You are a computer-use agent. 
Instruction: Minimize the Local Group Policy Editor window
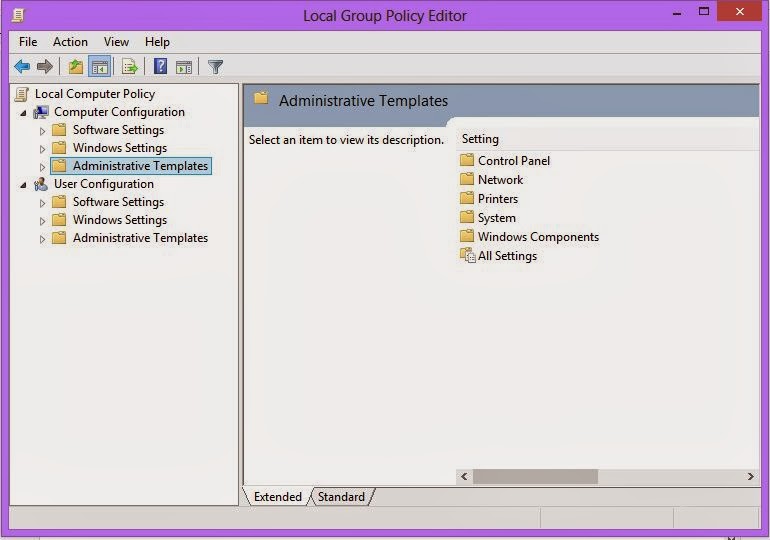click(677, 13)
